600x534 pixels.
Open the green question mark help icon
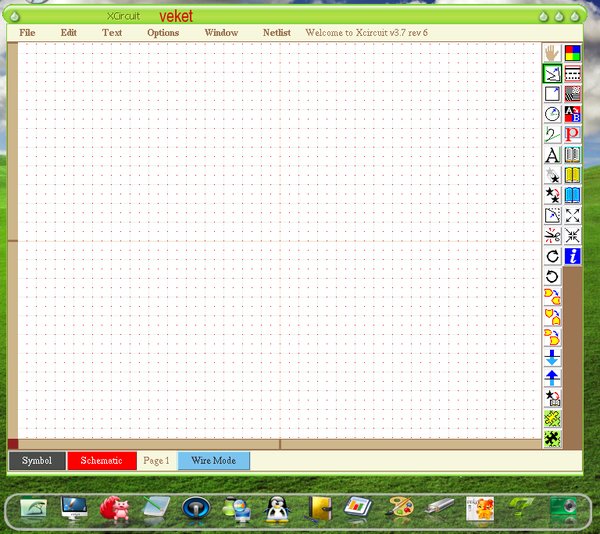point(520,508)
